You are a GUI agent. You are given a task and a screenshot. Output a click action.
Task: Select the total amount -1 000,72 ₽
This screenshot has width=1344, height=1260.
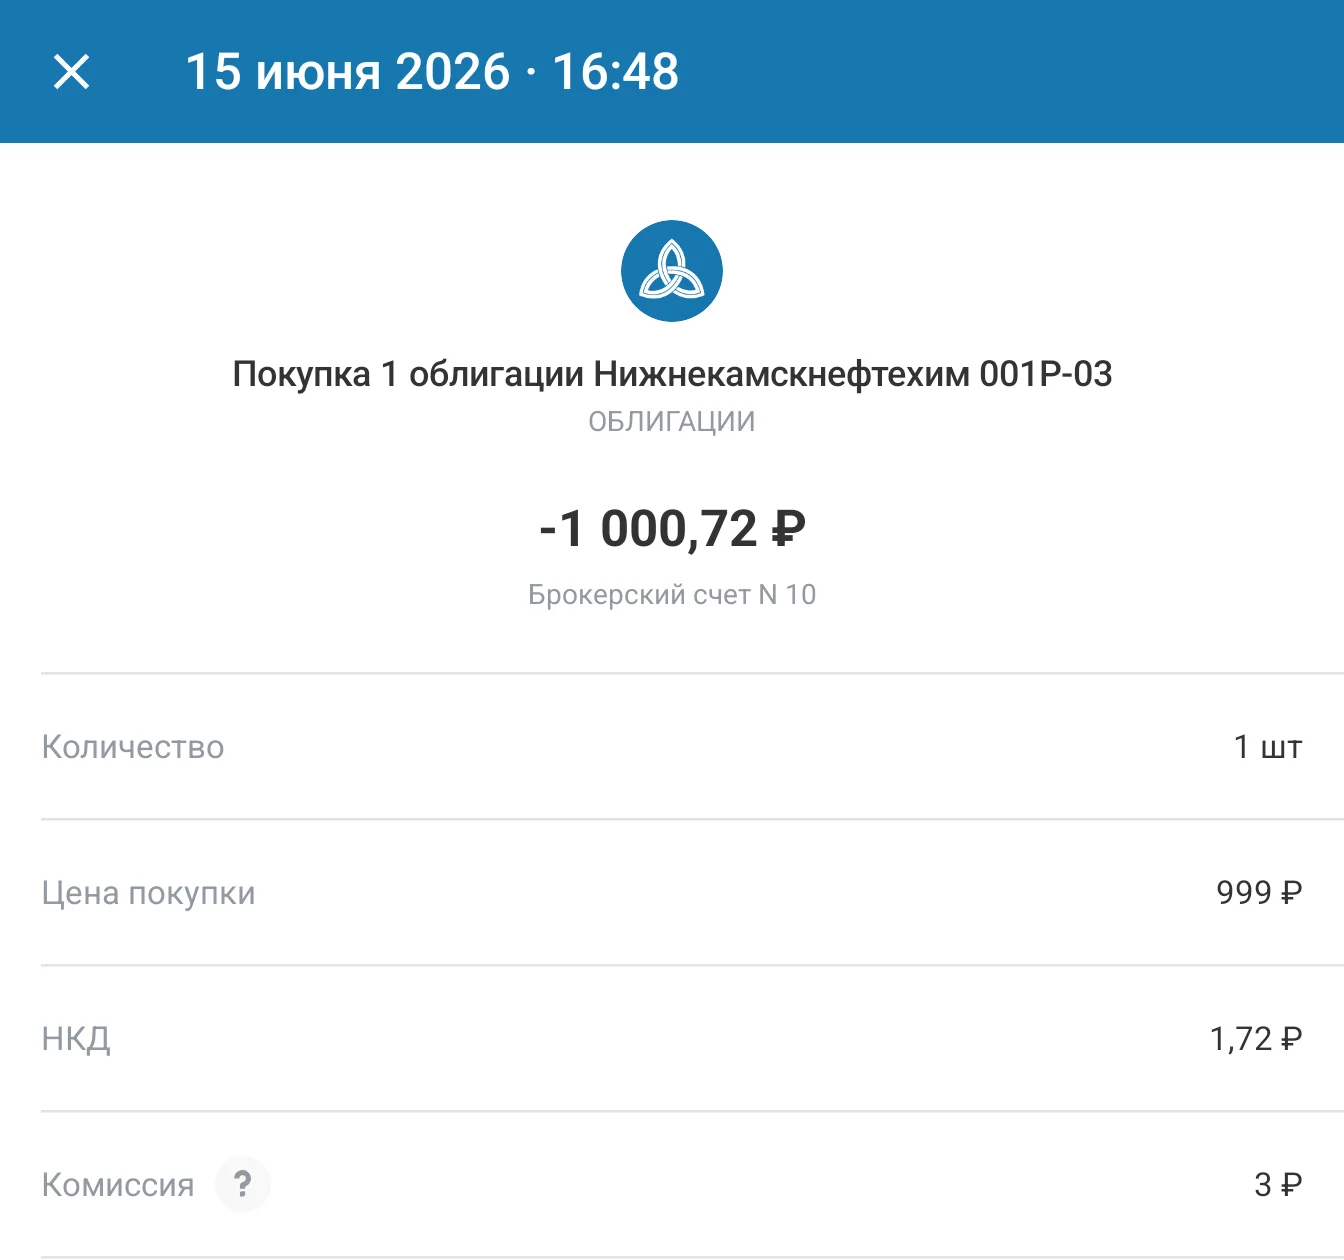coord(672,528)
